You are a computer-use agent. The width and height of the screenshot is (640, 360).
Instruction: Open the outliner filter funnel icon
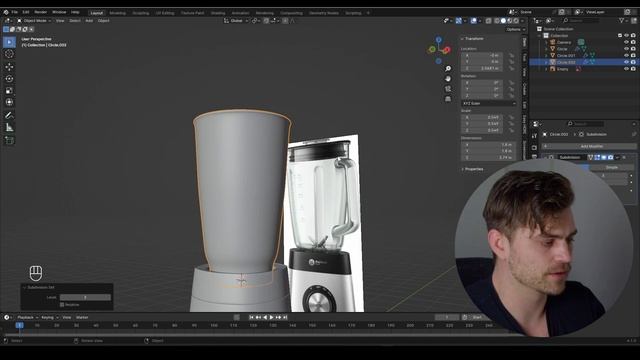622,20
